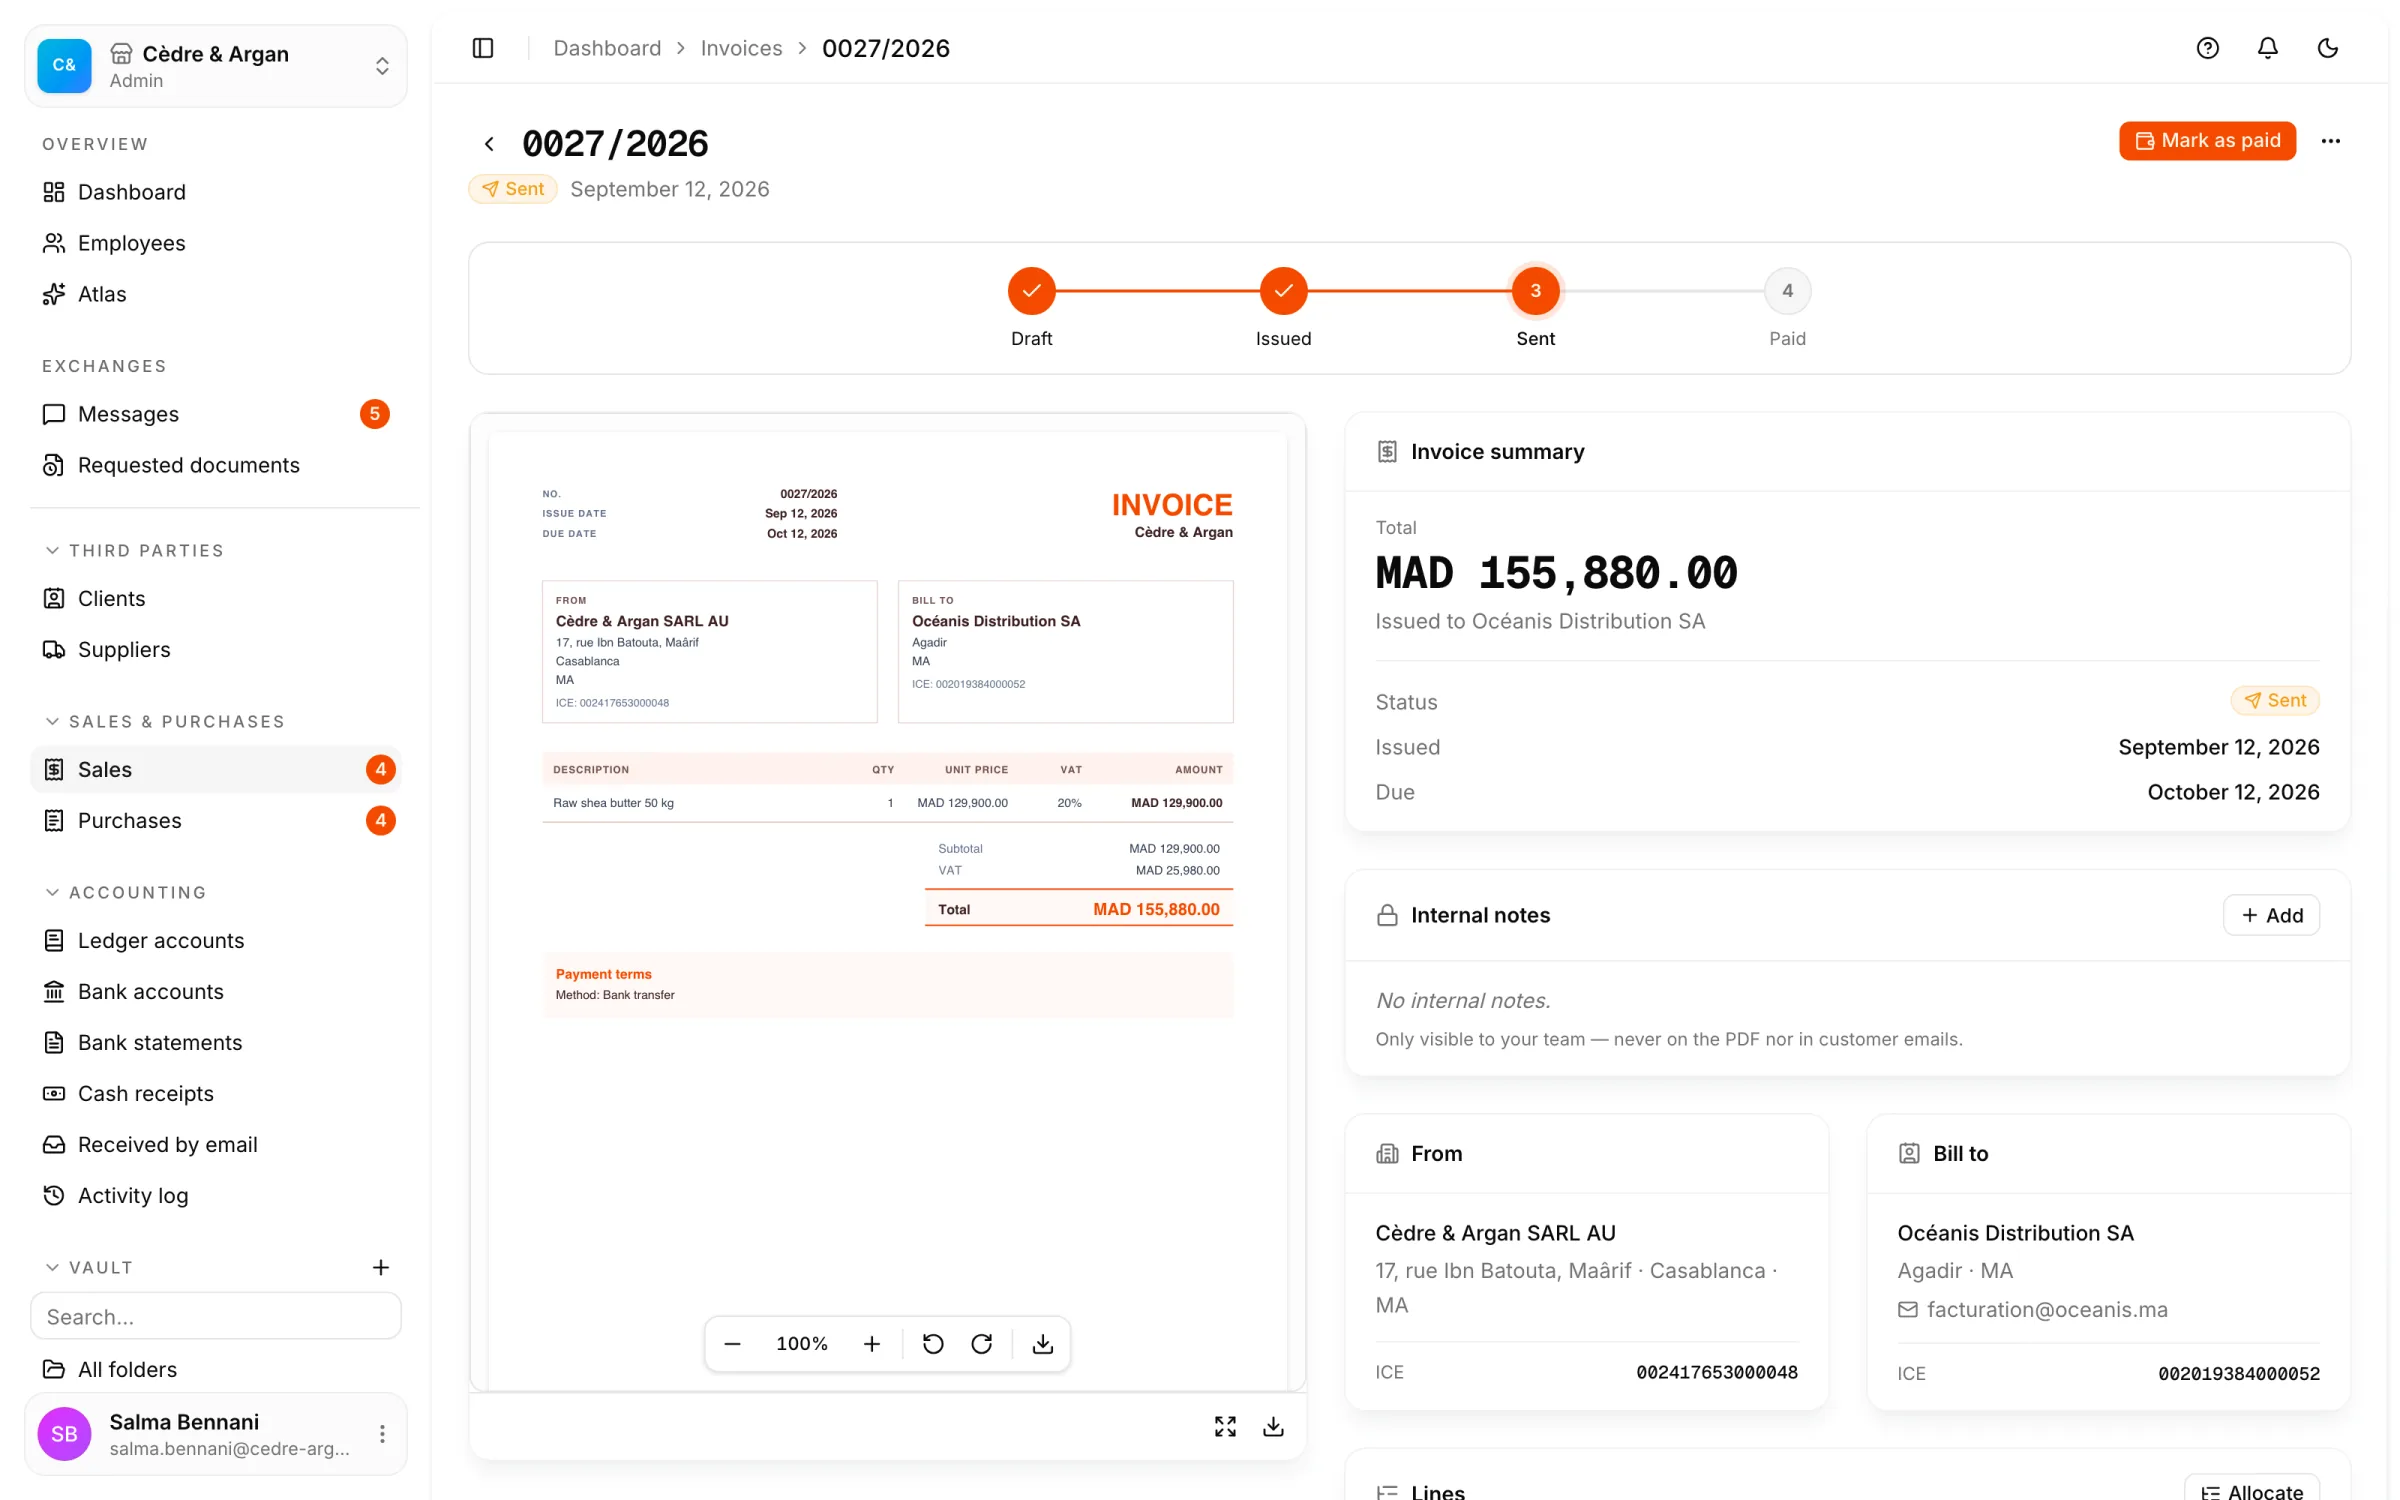Open the help question mark icon

pos(2207,48)
